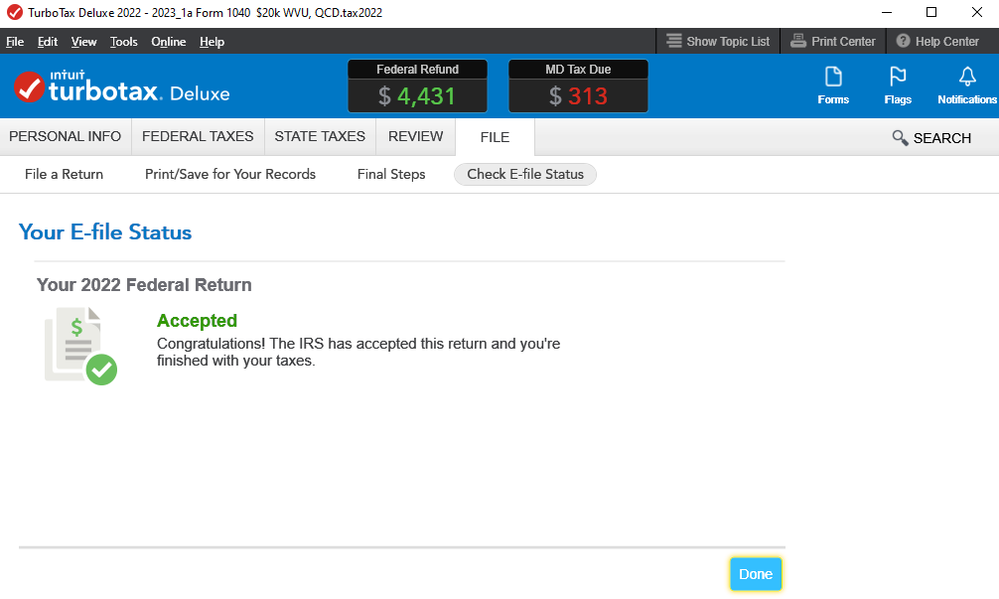
Task: Go to Print/Save for Your Records
Action: pos(230,174)
